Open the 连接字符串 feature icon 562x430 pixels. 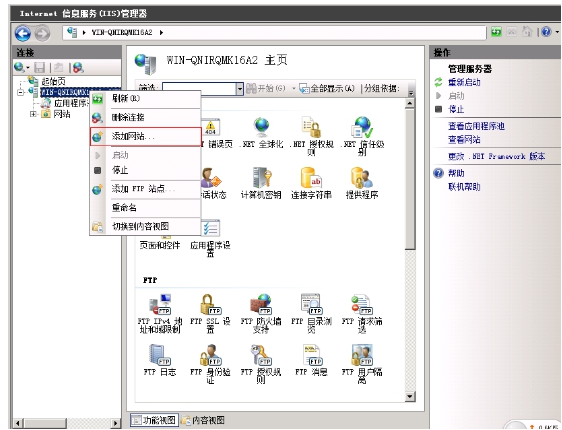(311, 183)
